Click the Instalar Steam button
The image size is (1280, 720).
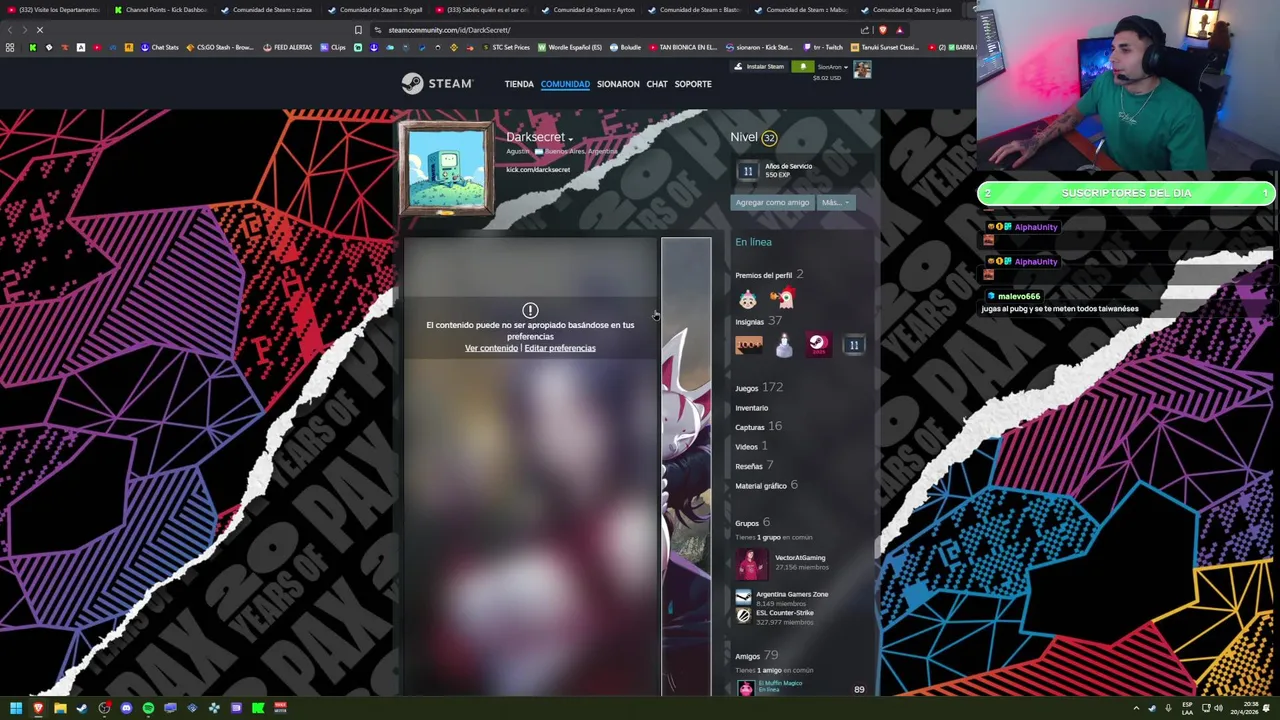[x=760, y=67]
